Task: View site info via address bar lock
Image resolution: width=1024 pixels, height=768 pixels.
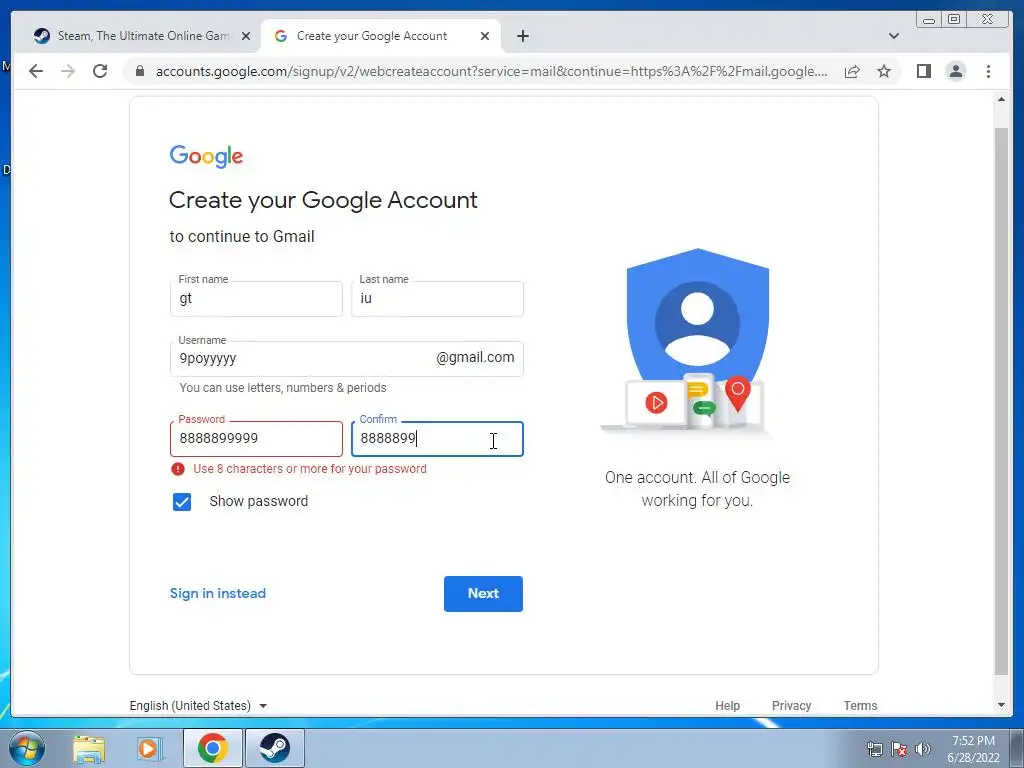Action: [x=139, y=71]
